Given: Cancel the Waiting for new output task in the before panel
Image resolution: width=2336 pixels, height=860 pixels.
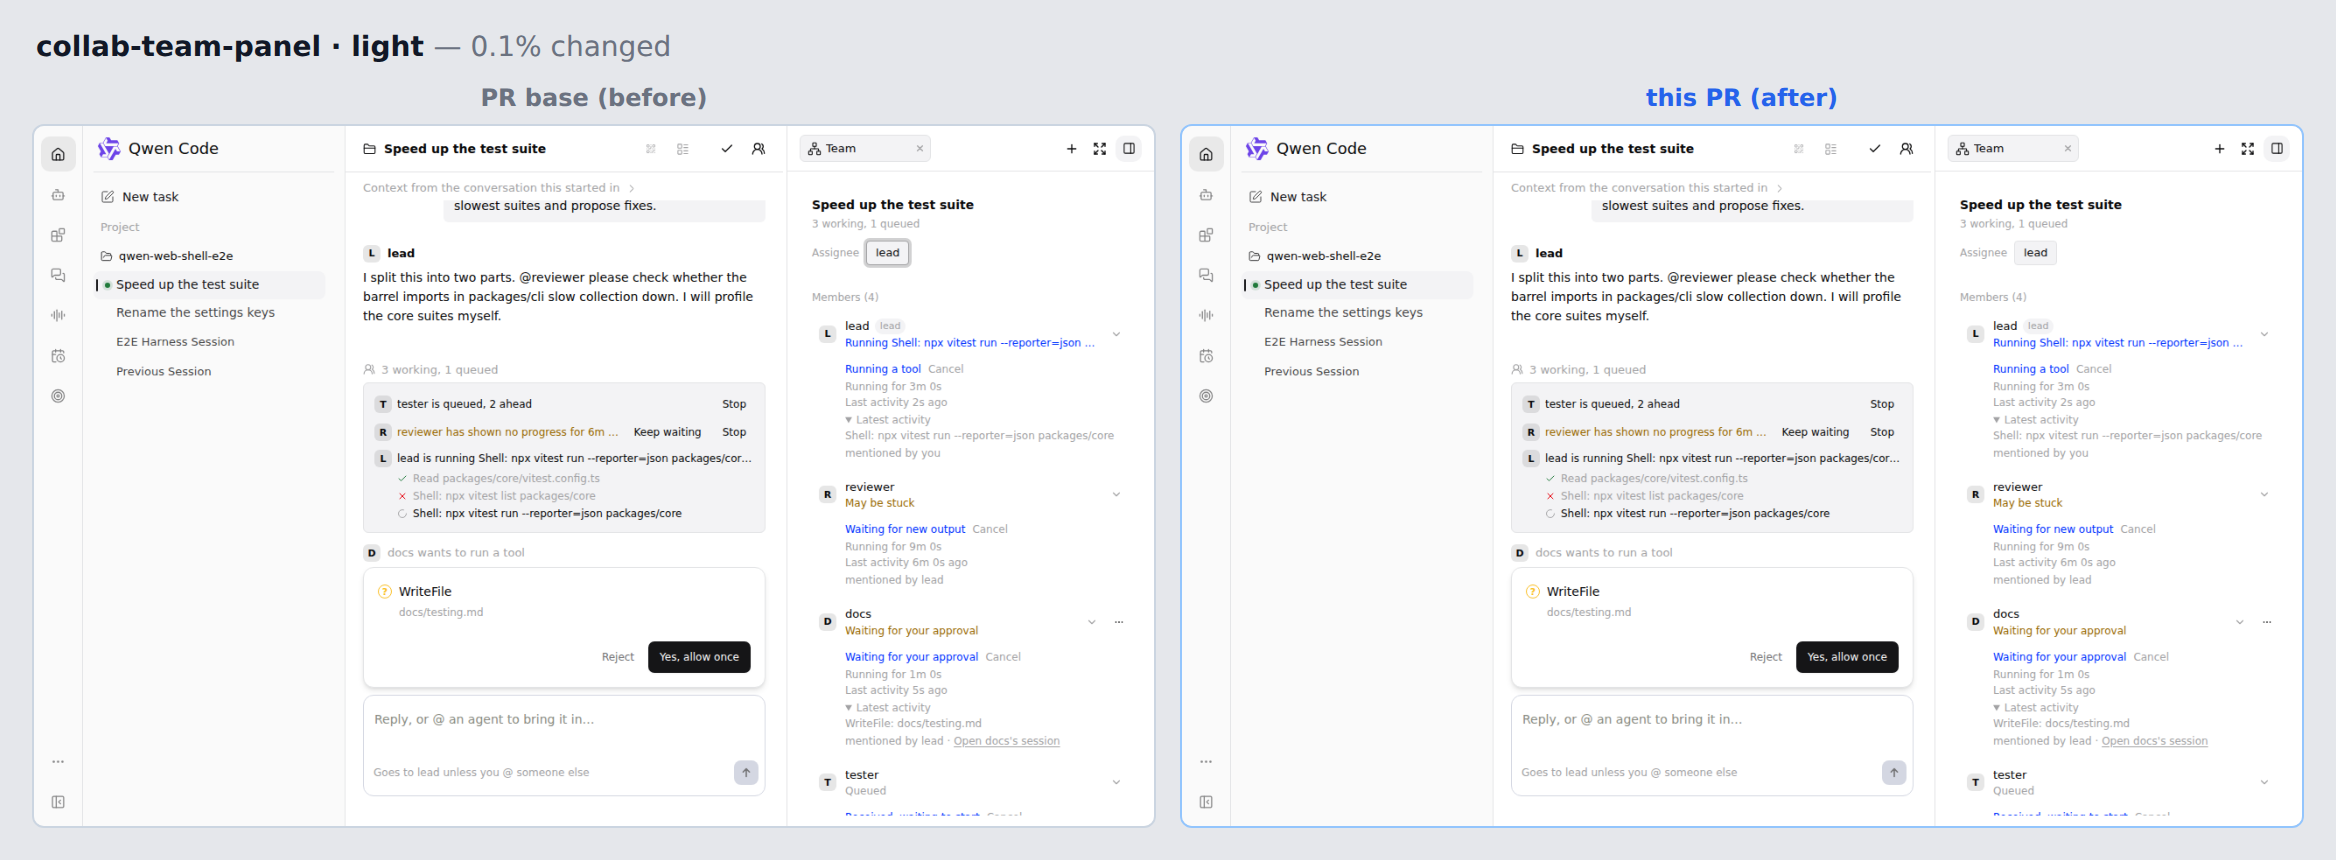Looking at the screenshot, I should point(990,529).
